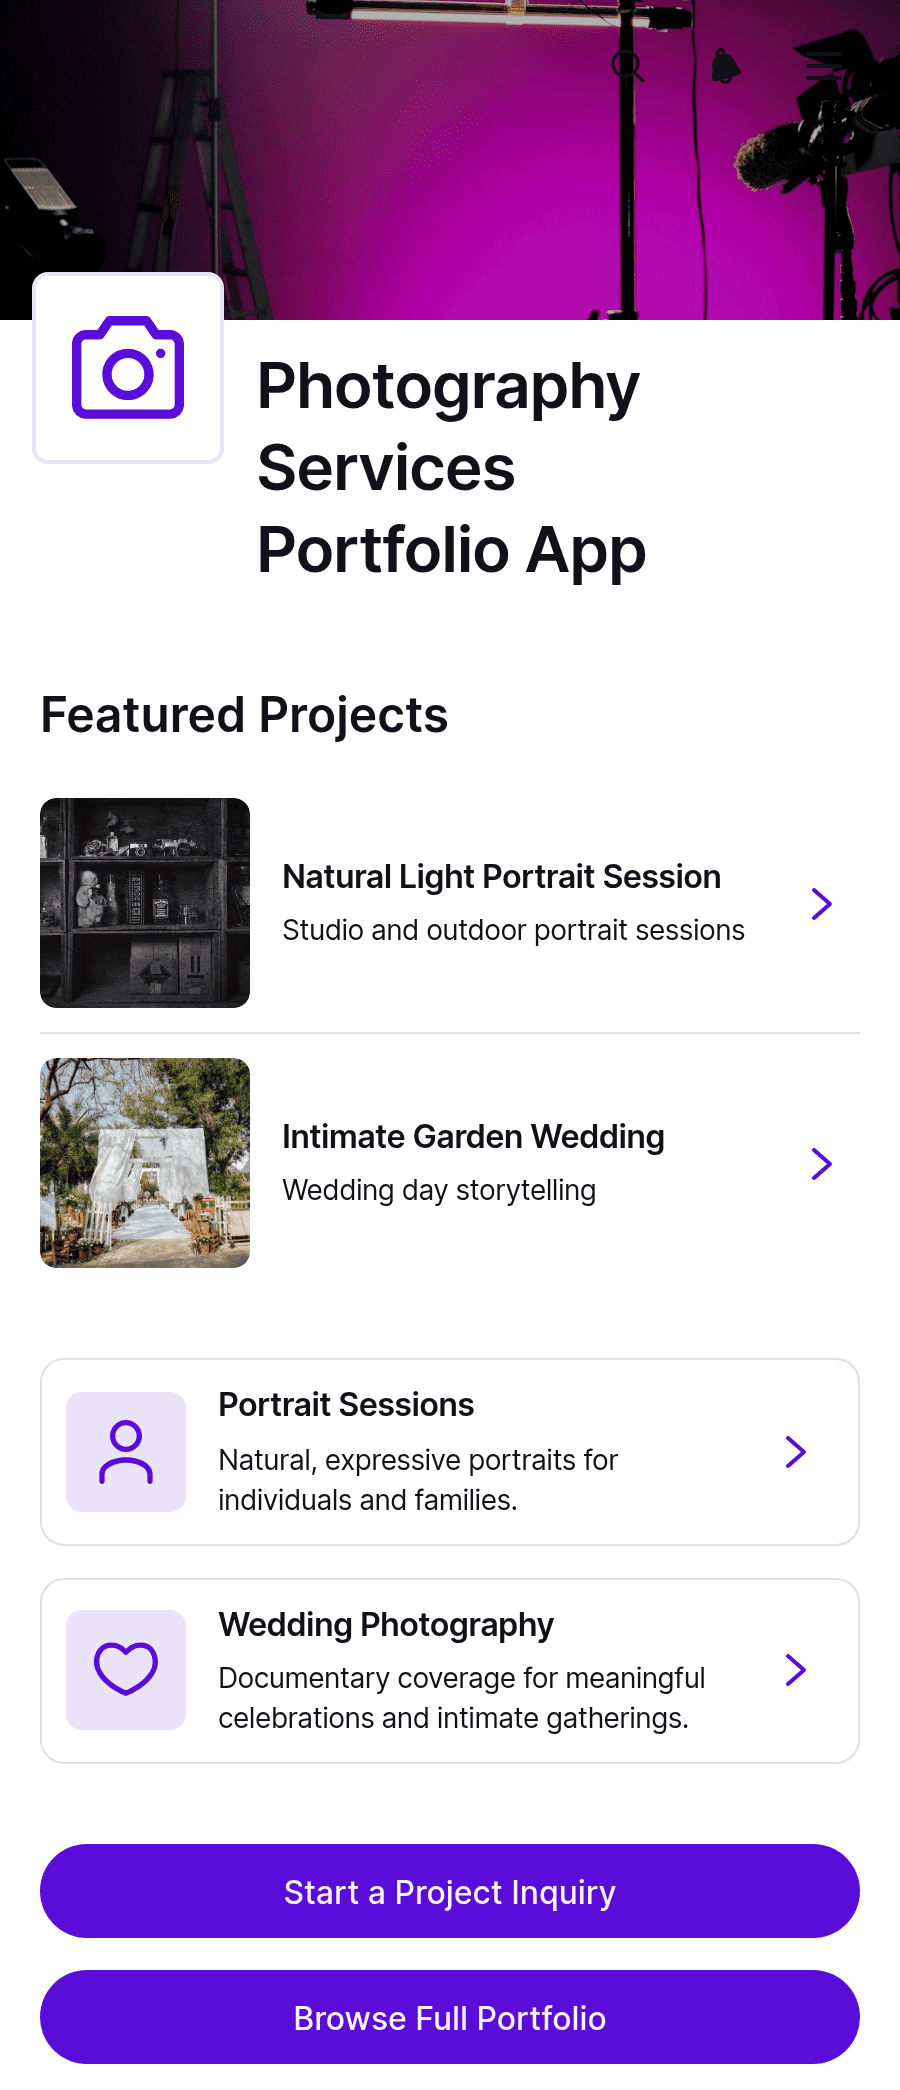Viewport: 900px width, 2090px height.
Task: Select Intimate Garden Wedding title
Action: tap(474, 1137)
